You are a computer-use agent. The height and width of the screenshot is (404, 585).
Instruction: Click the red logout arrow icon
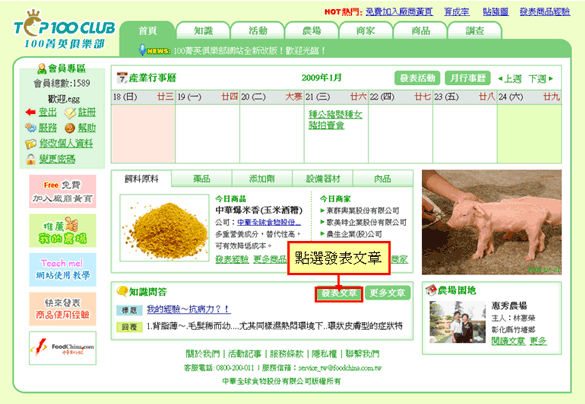pos(31,112)
